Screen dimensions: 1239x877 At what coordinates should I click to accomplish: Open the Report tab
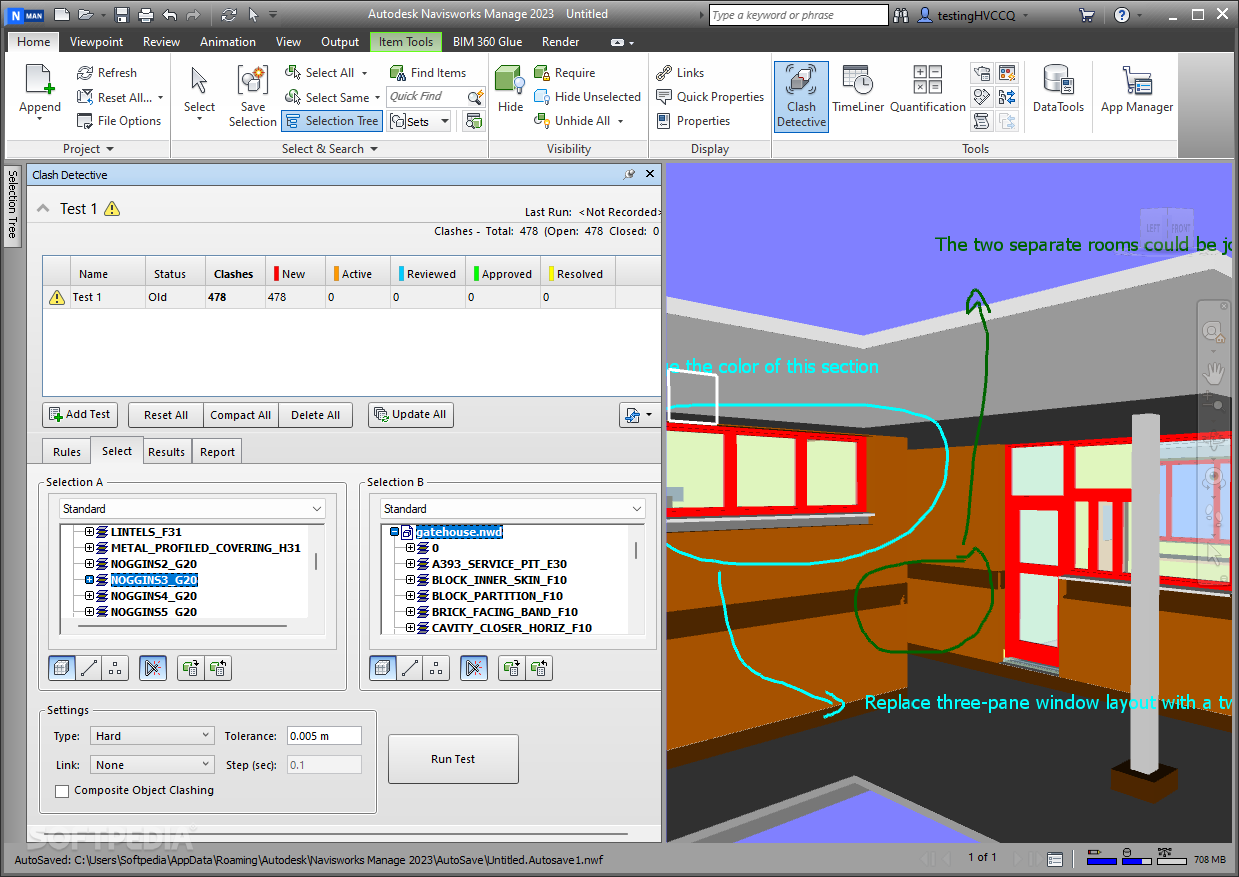[217, 452]
